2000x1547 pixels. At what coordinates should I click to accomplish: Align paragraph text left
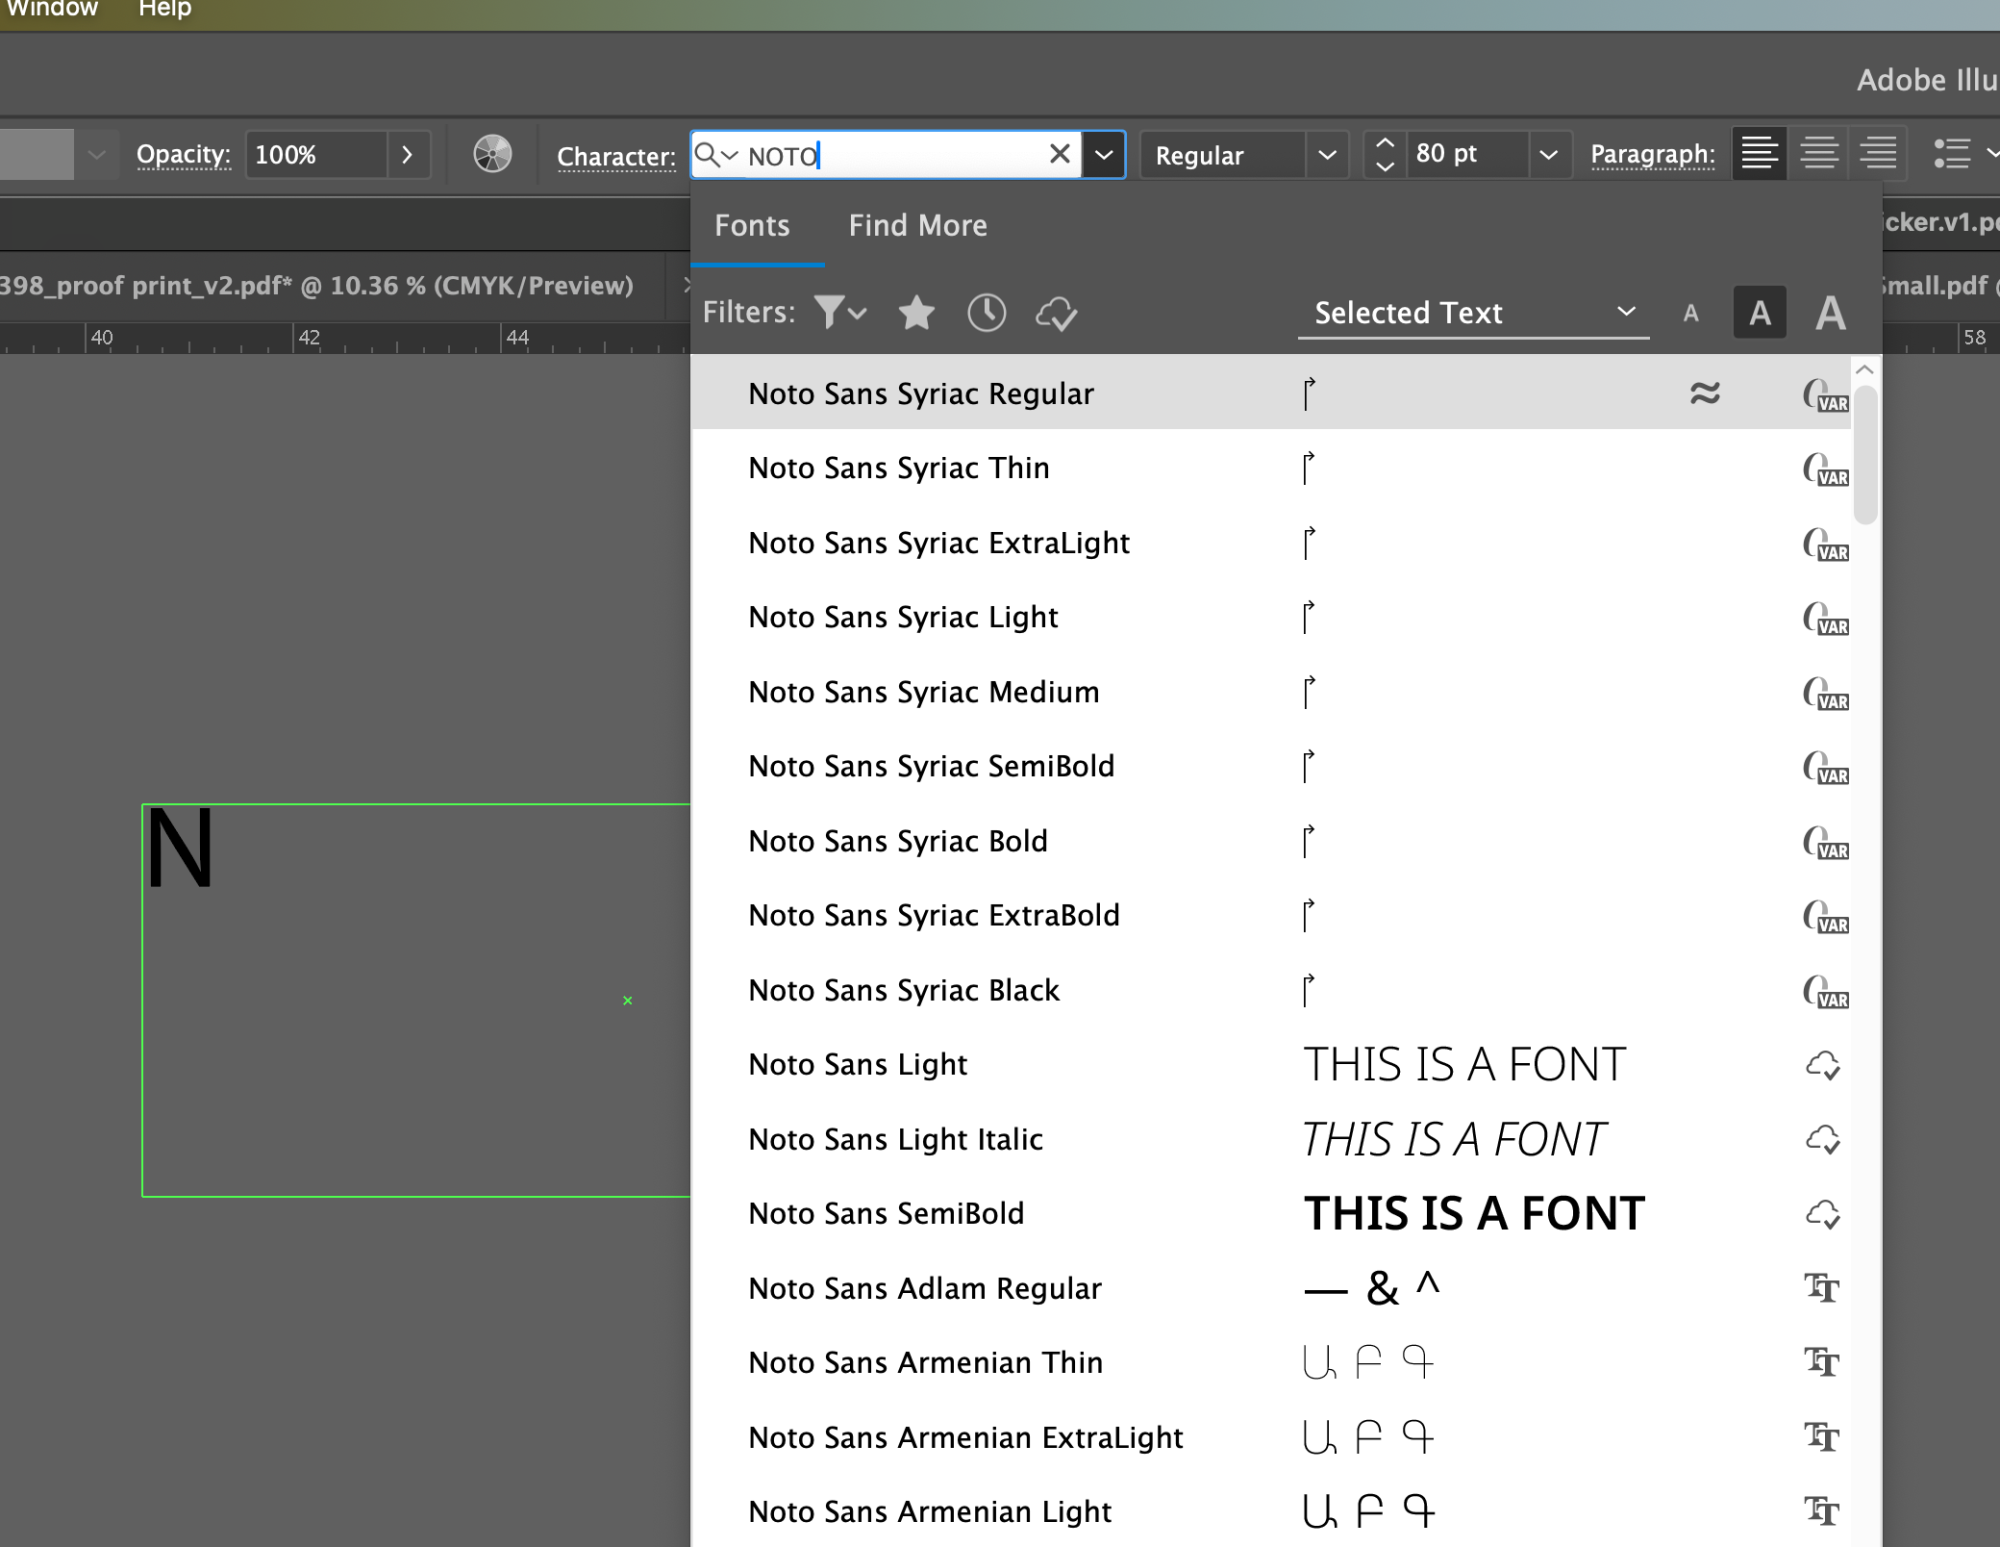[1759, 153]
